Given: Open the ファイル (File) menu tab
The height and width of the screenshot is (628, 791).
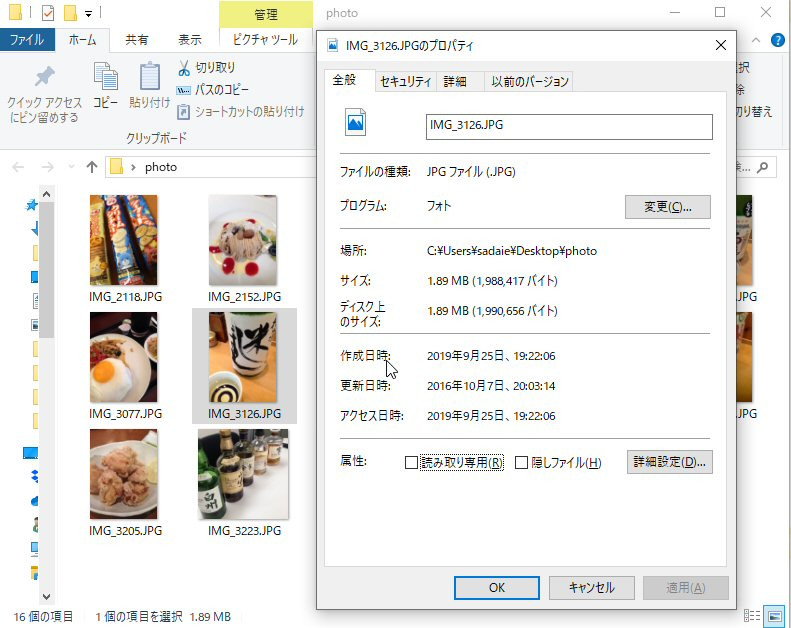Looking at the screenshot, I should tap(27, 39).
